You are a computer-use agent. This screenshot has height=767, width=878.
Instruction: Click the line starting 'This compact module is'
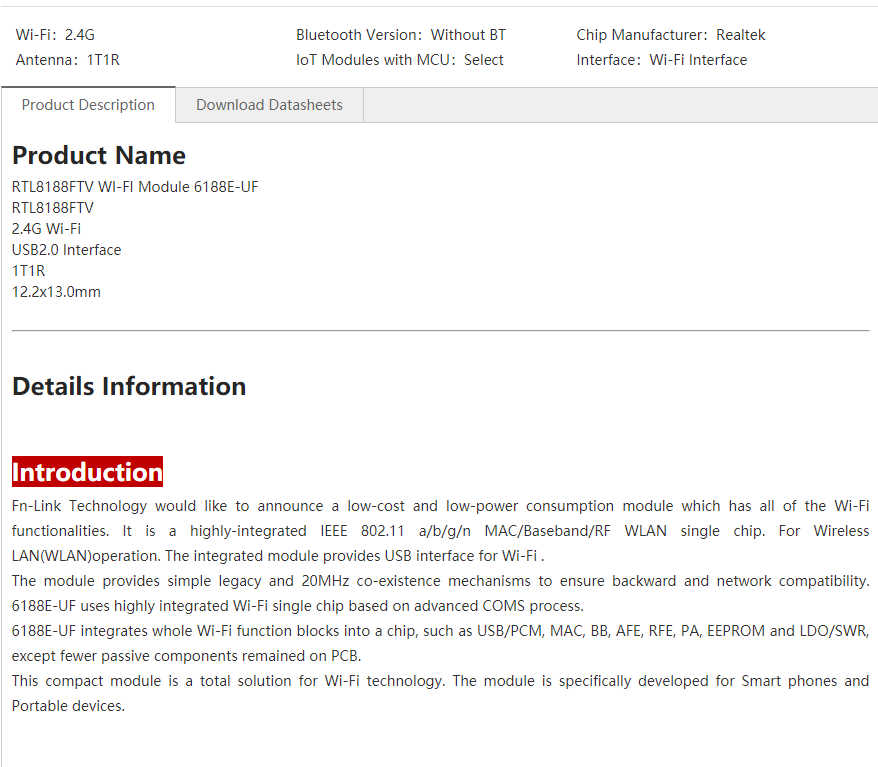coord(440,681)
